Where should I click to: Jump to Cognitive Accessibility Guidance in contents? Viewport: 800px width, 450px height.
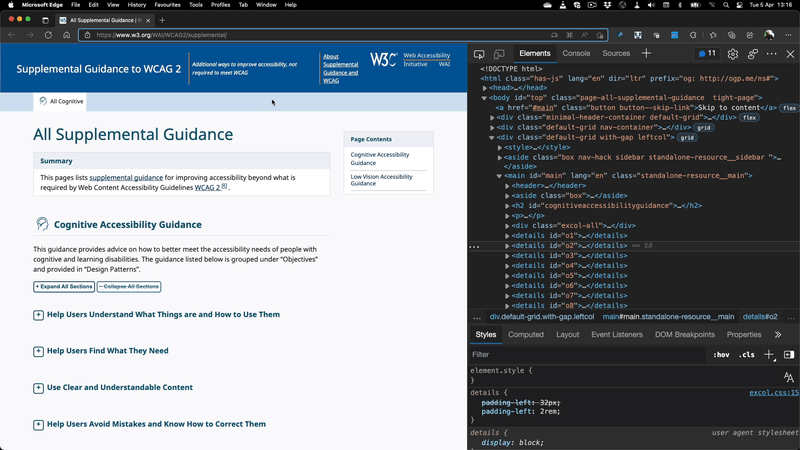tap(380, 159)
